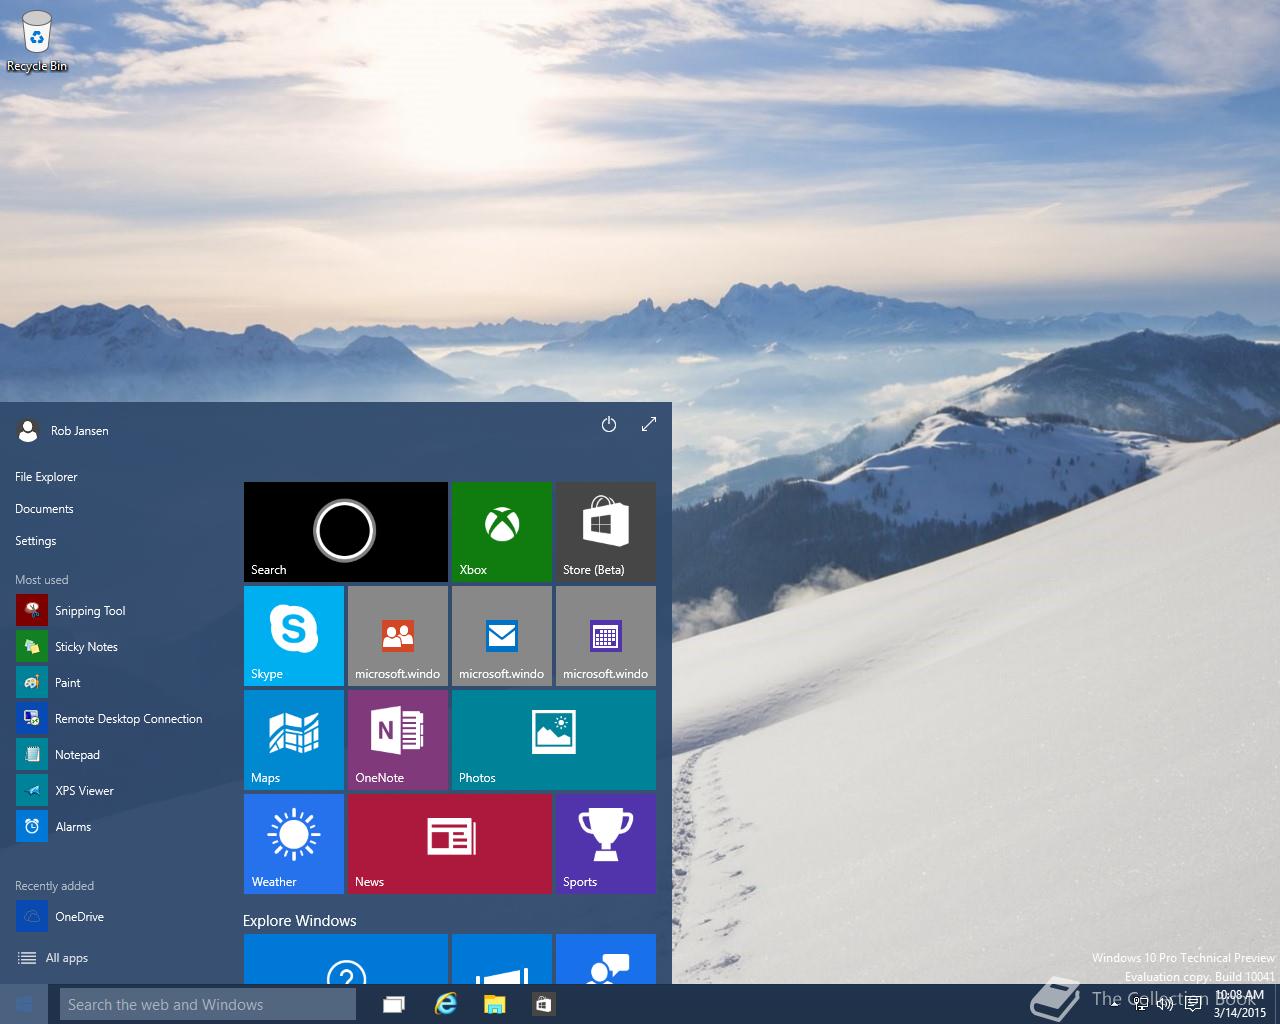
Task: Open the Rob Jansen user account menu
Action: point(63,431)
